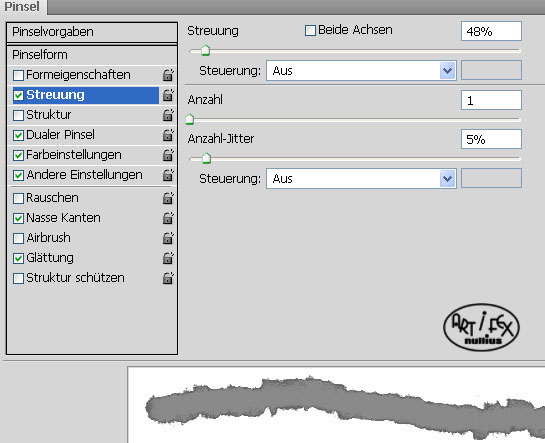Select the Andere Einstellungen list item
This screenshot has width=545, height=443.
[84, 175]
